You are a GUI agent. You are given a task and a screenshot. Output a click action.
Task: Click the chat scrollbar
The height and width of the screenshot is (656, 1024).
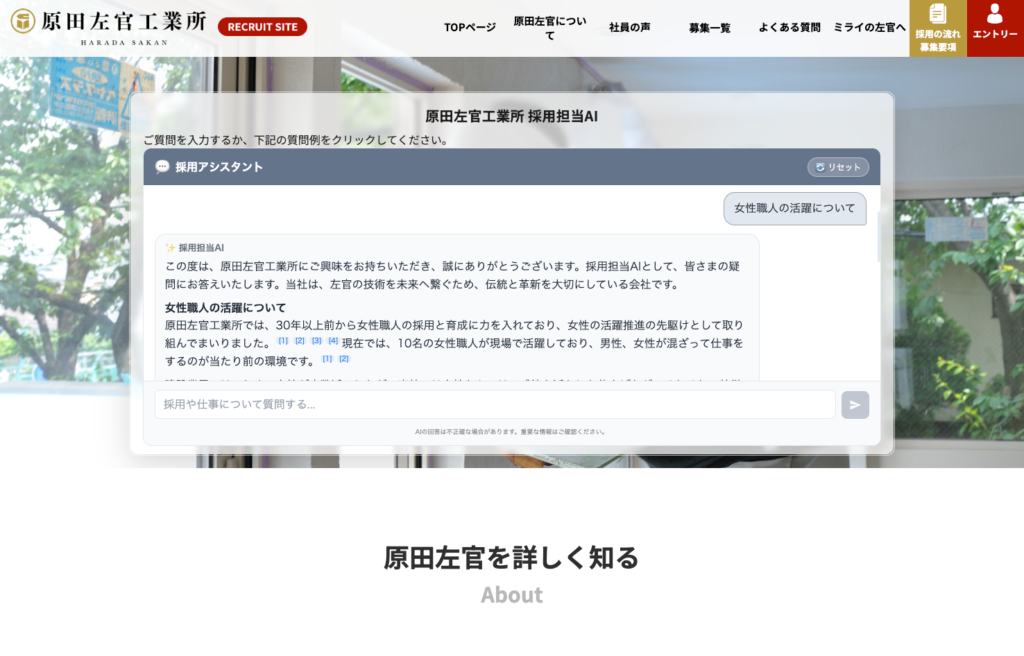coord(878,237)
